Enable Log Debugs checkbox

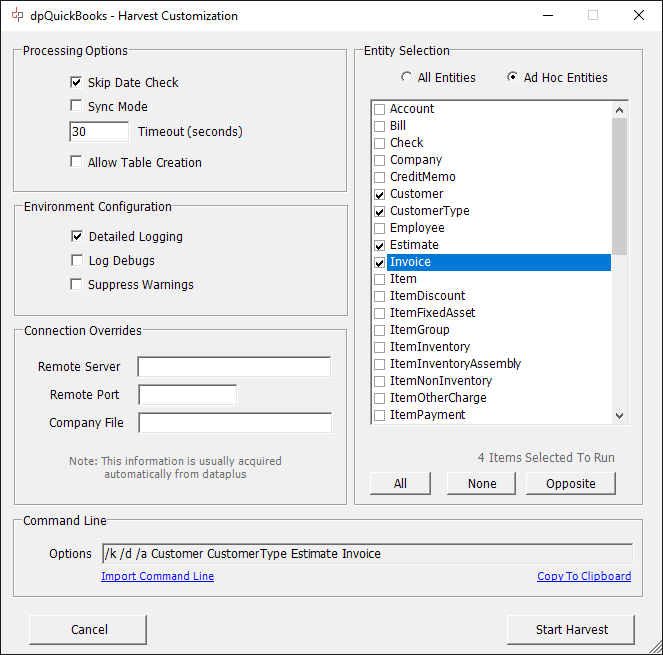click(77, 260)
